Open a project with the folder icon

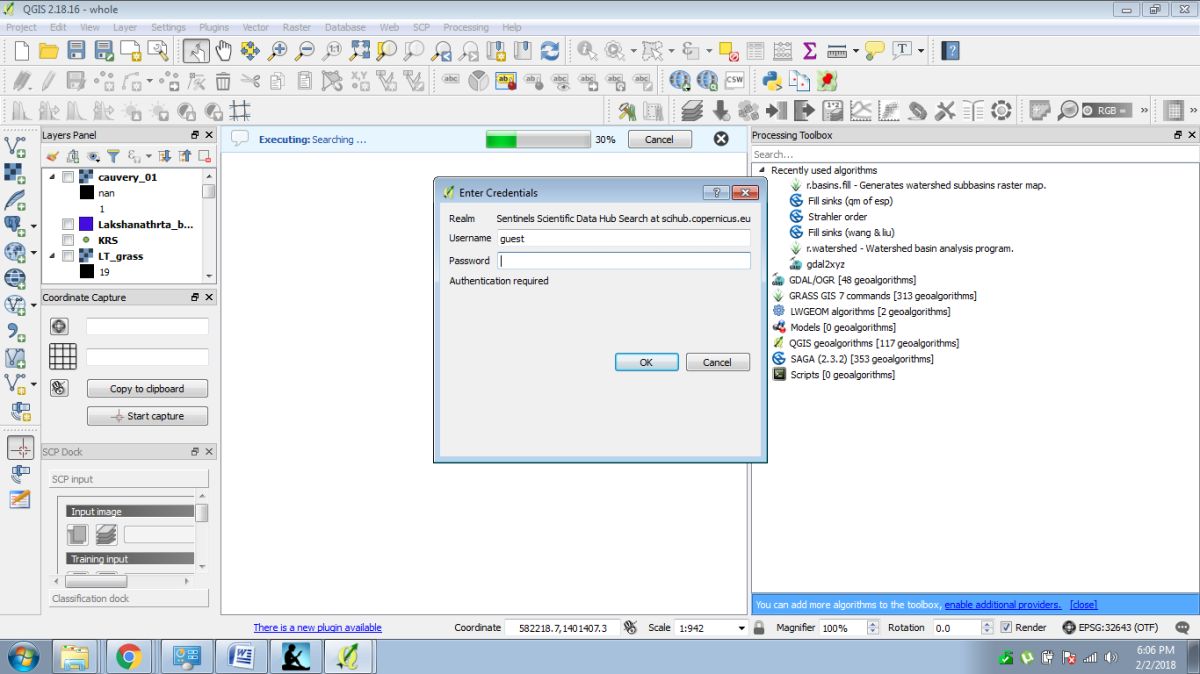click(x=48, y=50)
